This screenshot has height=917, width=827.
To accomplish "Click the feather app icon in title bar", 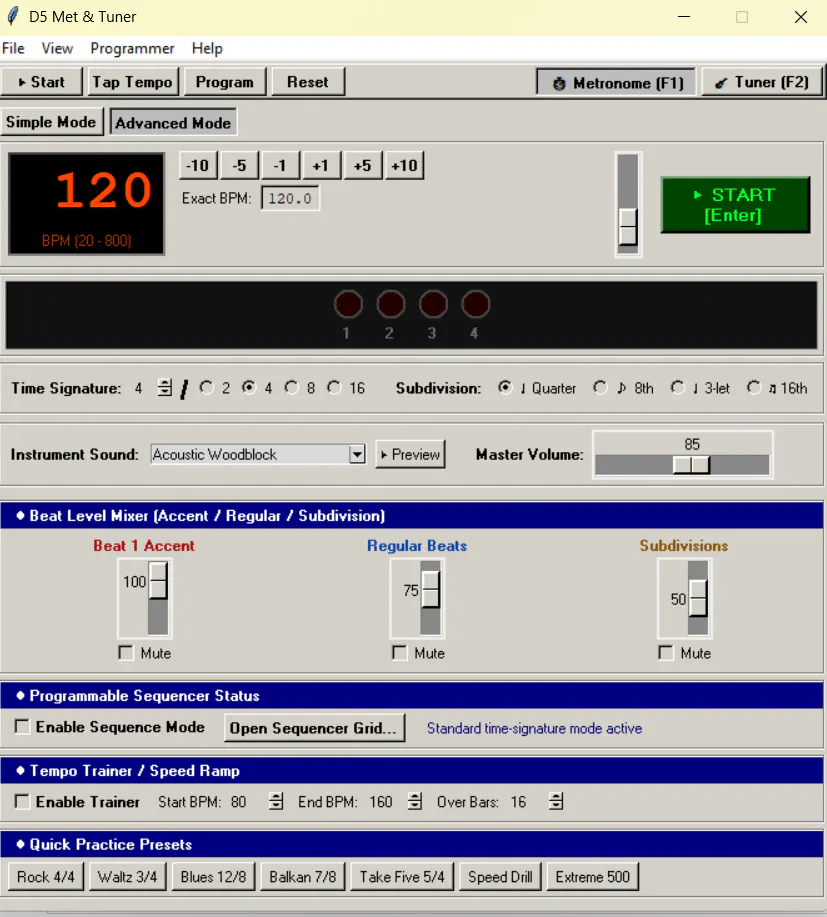I will [x=13, y=16].
